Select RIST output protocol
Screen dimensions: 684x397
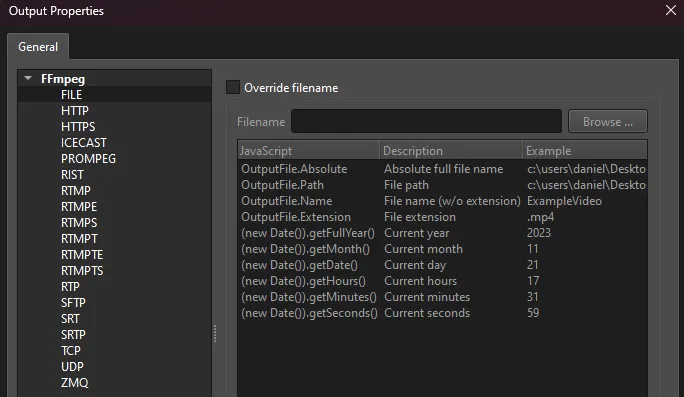click(x=114, y=175)
